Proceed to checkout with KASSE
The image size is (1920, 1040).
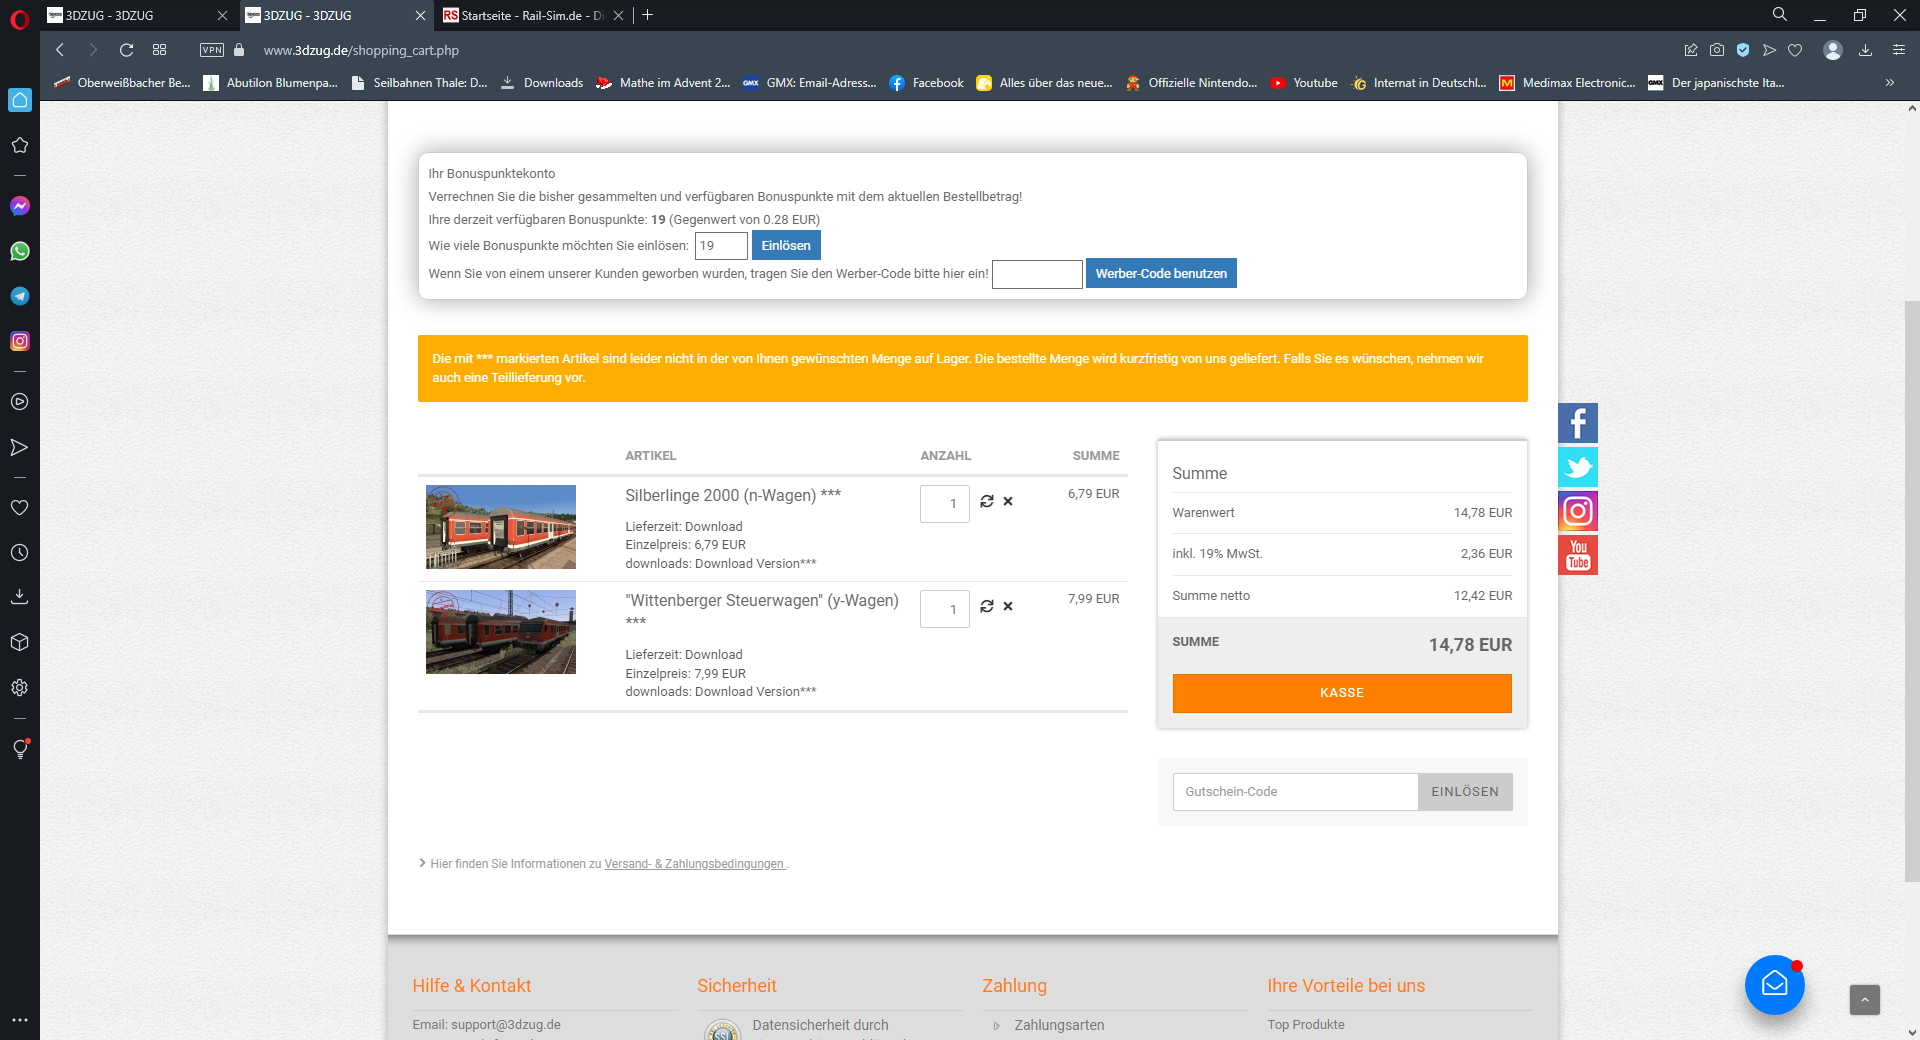click(1342, 693)
